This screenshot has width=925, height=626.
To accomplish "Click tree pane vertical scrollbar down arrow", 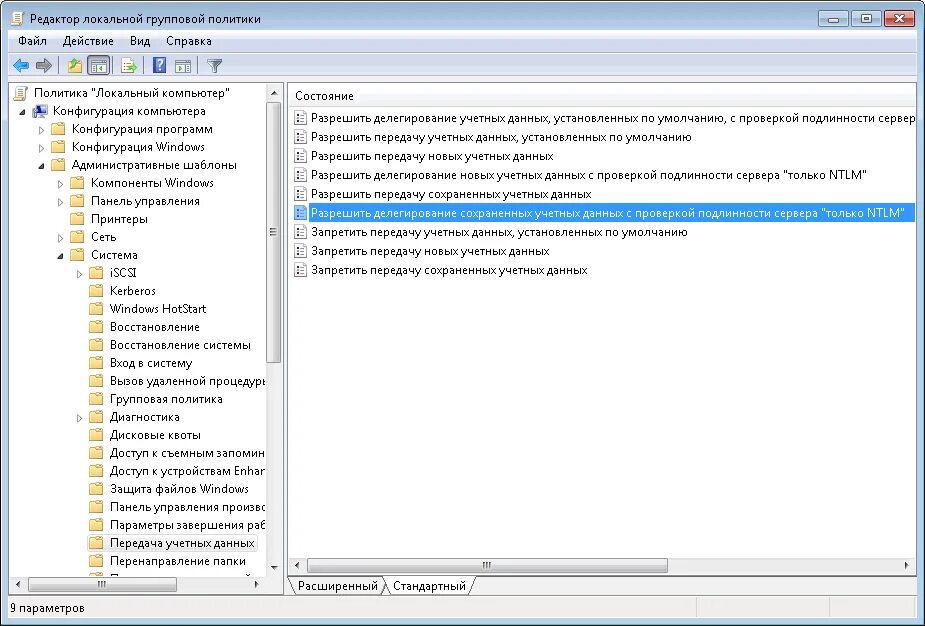I will tap(274, 567).
